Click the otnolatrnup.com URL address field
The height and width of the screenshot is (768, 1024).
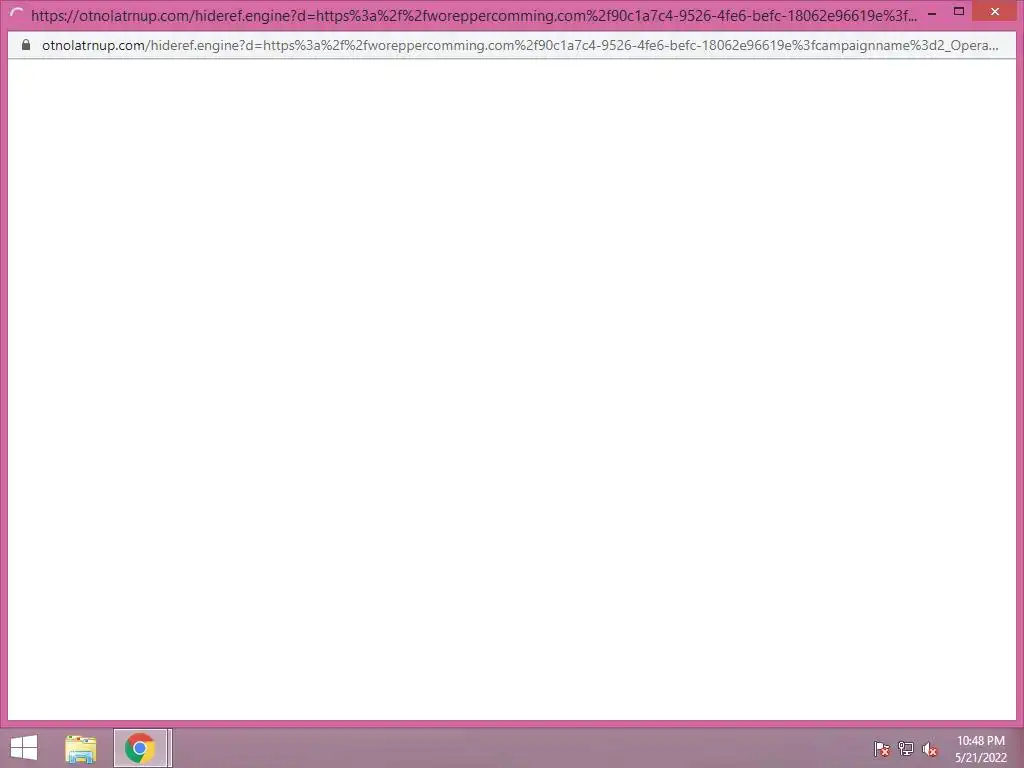pyautogui.click(x=520, y=45)
